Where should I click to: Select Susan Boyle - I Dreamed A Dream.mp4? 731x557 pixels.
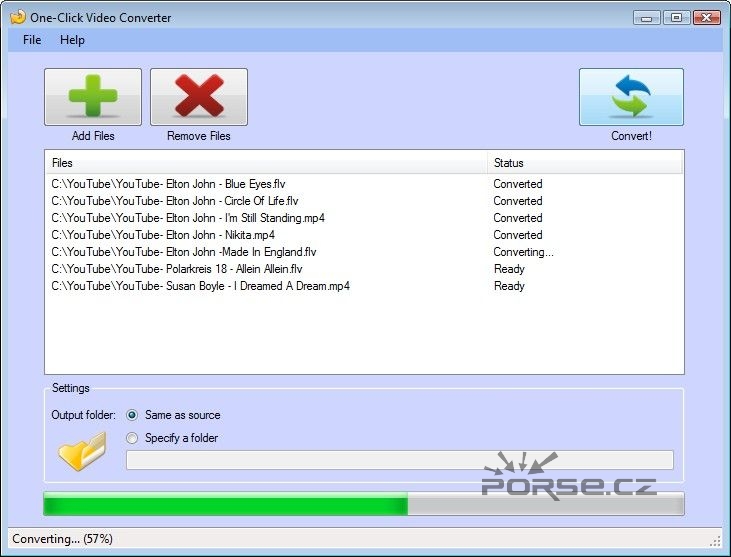pos(200,286)
